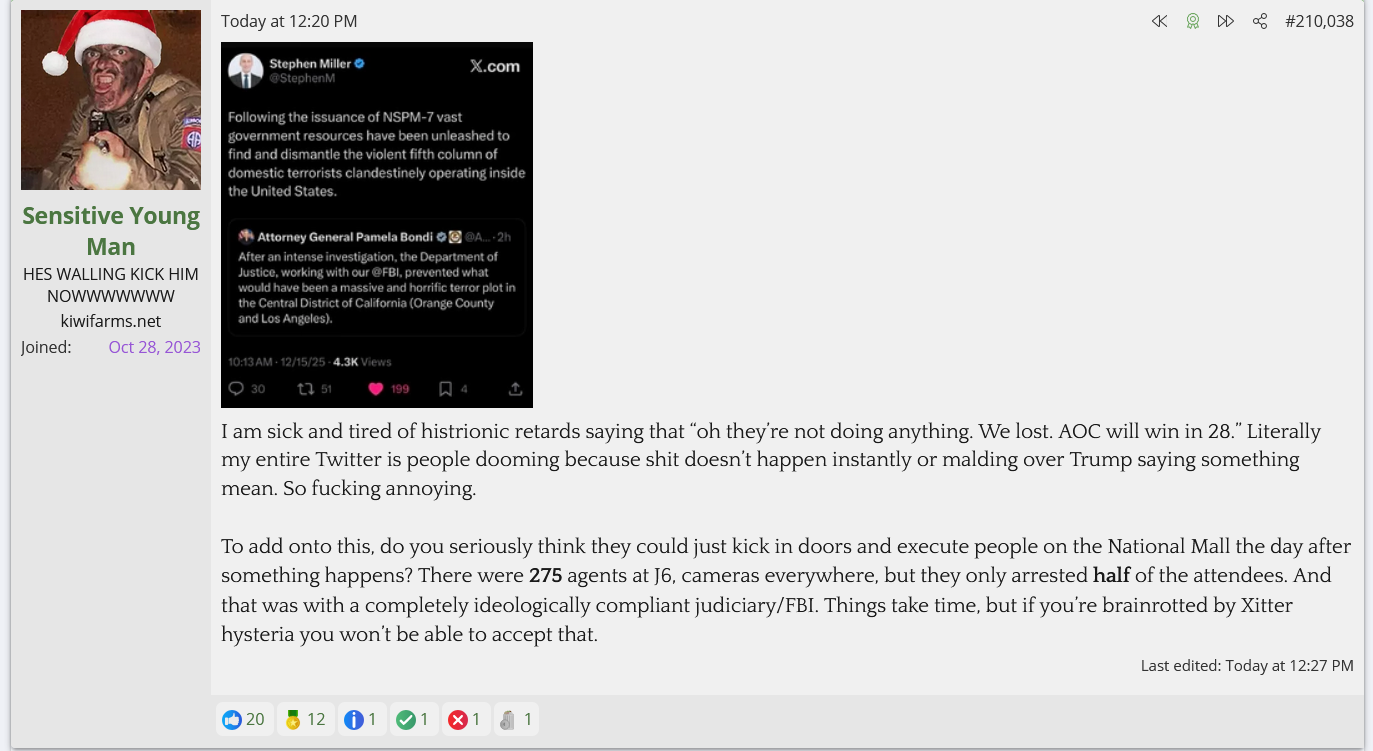Click the thumbs-up Like reaction
The width and height of the screenshot is (1373, 751).
coord(232,719)
